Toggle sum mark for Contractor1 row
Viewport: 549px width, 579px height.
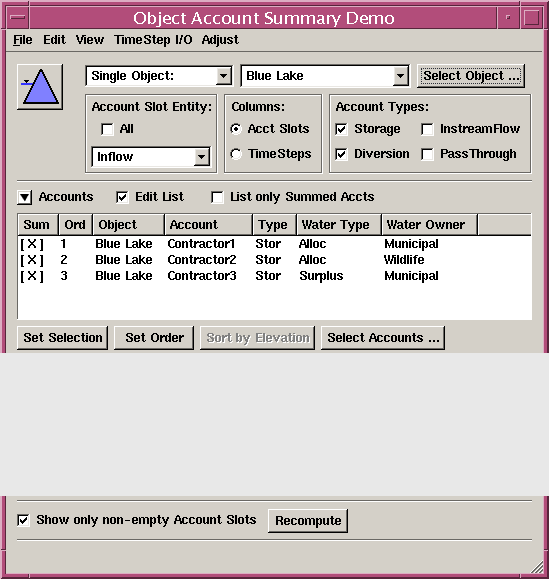point(32,244)
